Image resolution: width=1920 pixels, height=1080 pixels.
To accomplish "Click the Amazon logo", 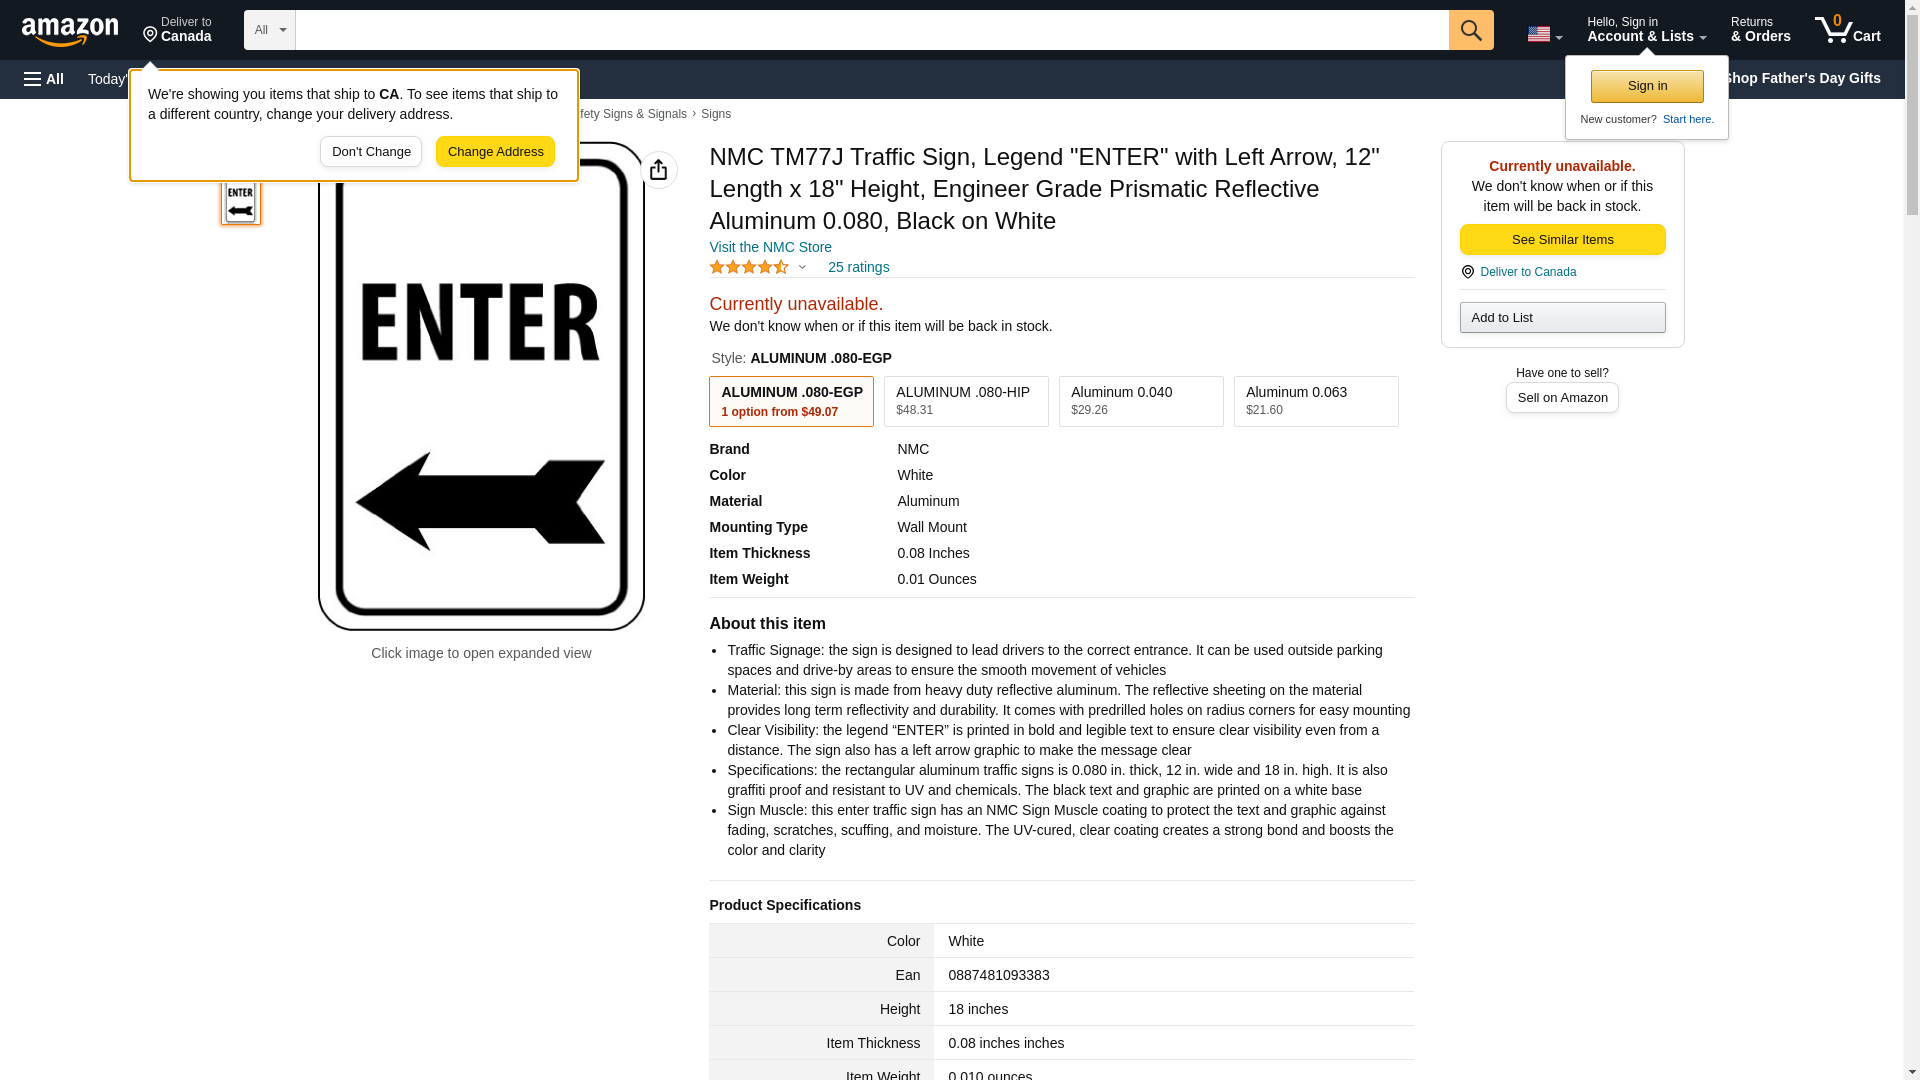I will coord(70,31).
